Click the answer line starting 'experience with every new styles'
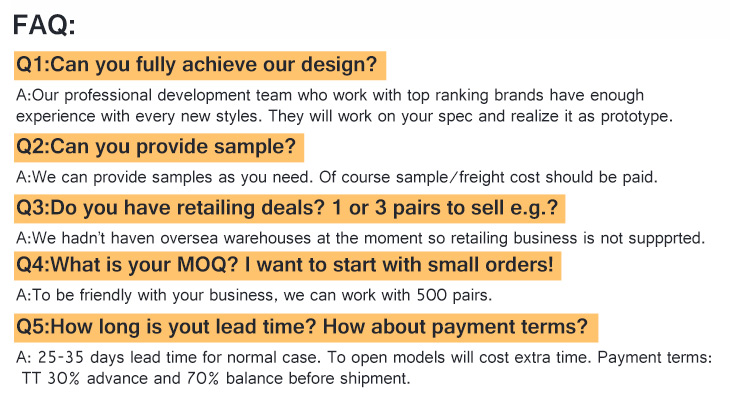 (345, 116)
